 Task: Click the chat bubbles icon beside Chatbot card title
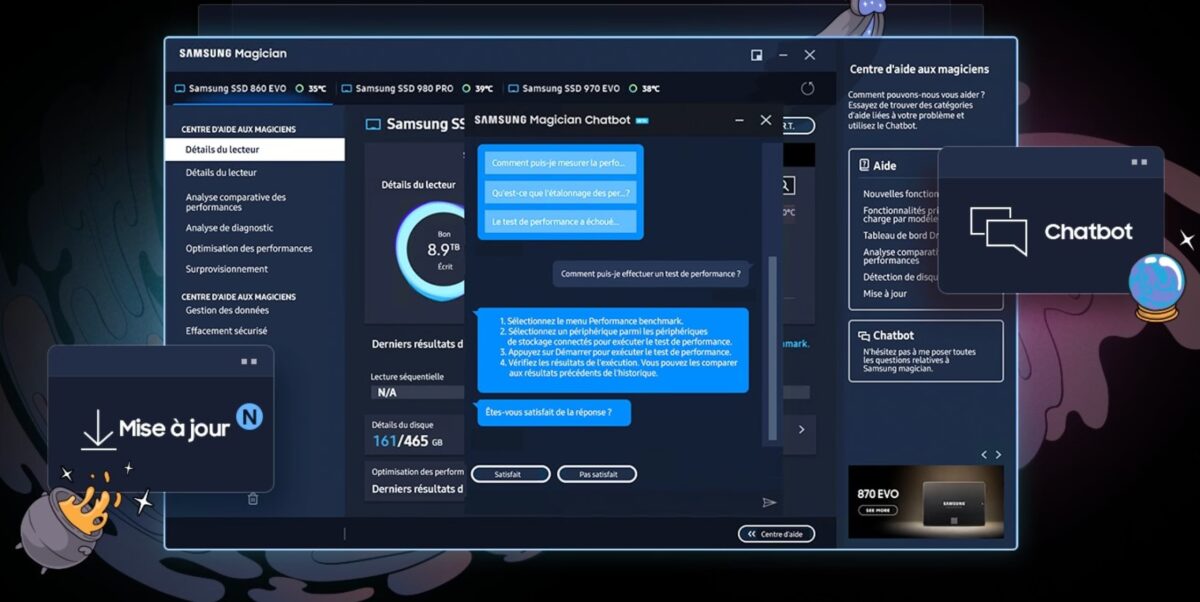(862, 335)
